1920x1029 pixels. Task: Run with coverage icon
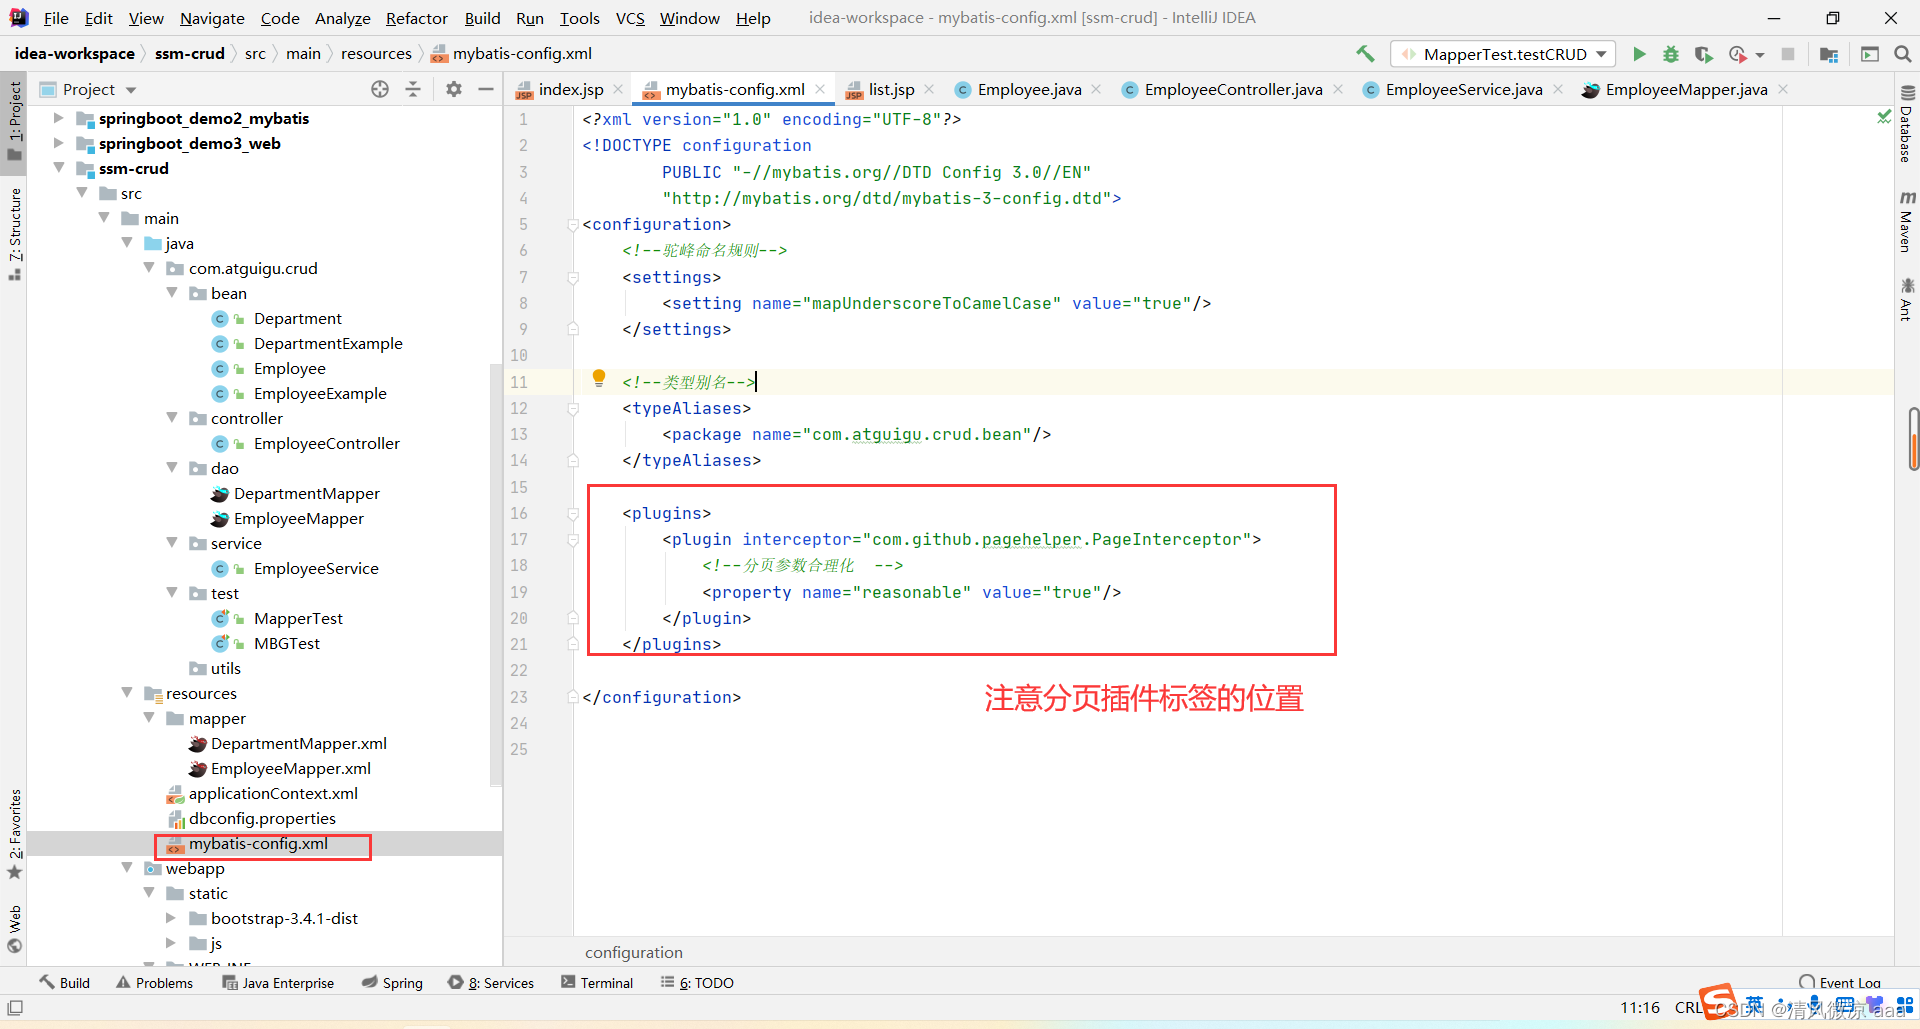tap(1704, 54)
